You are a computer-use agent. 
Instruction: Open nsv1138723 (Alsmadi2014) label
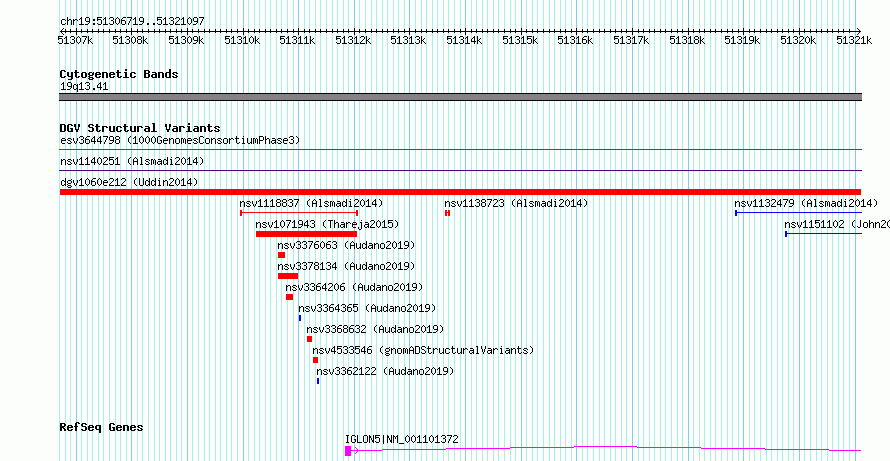point(516,203)
